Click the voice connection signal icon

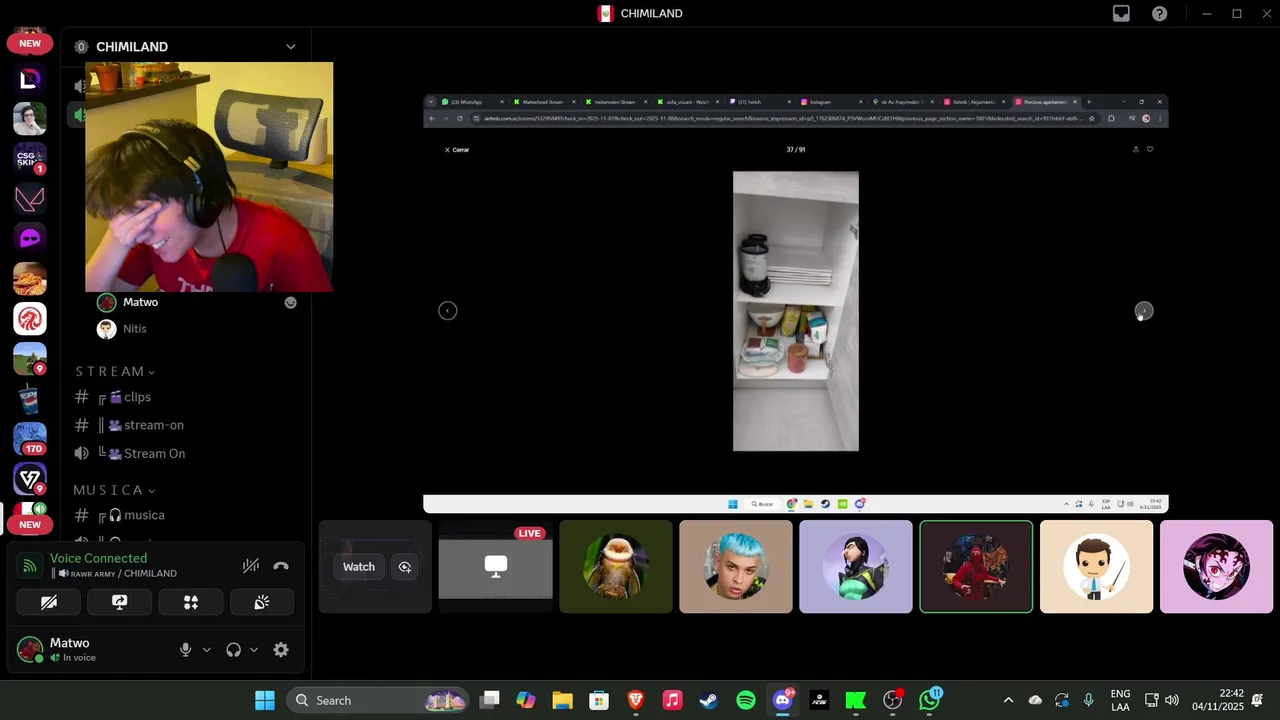tap(30, 566)
